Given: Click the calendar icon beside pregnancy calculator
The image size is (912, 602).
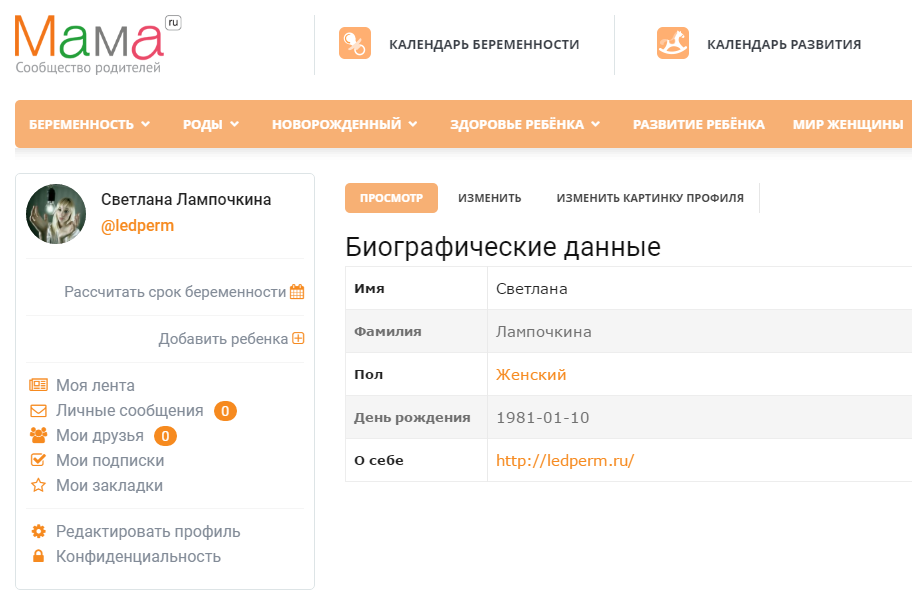Looking at the screenshot, I should click(x=297, y=292).
